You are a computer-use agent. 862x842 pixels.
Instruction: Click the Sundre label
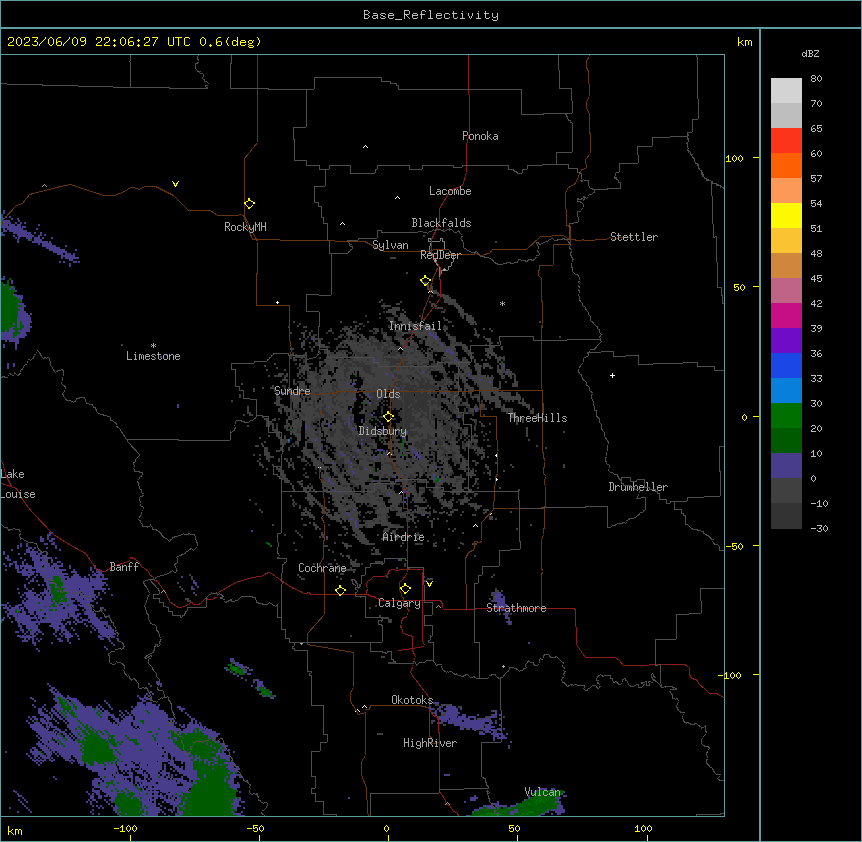tap(292, 391)
